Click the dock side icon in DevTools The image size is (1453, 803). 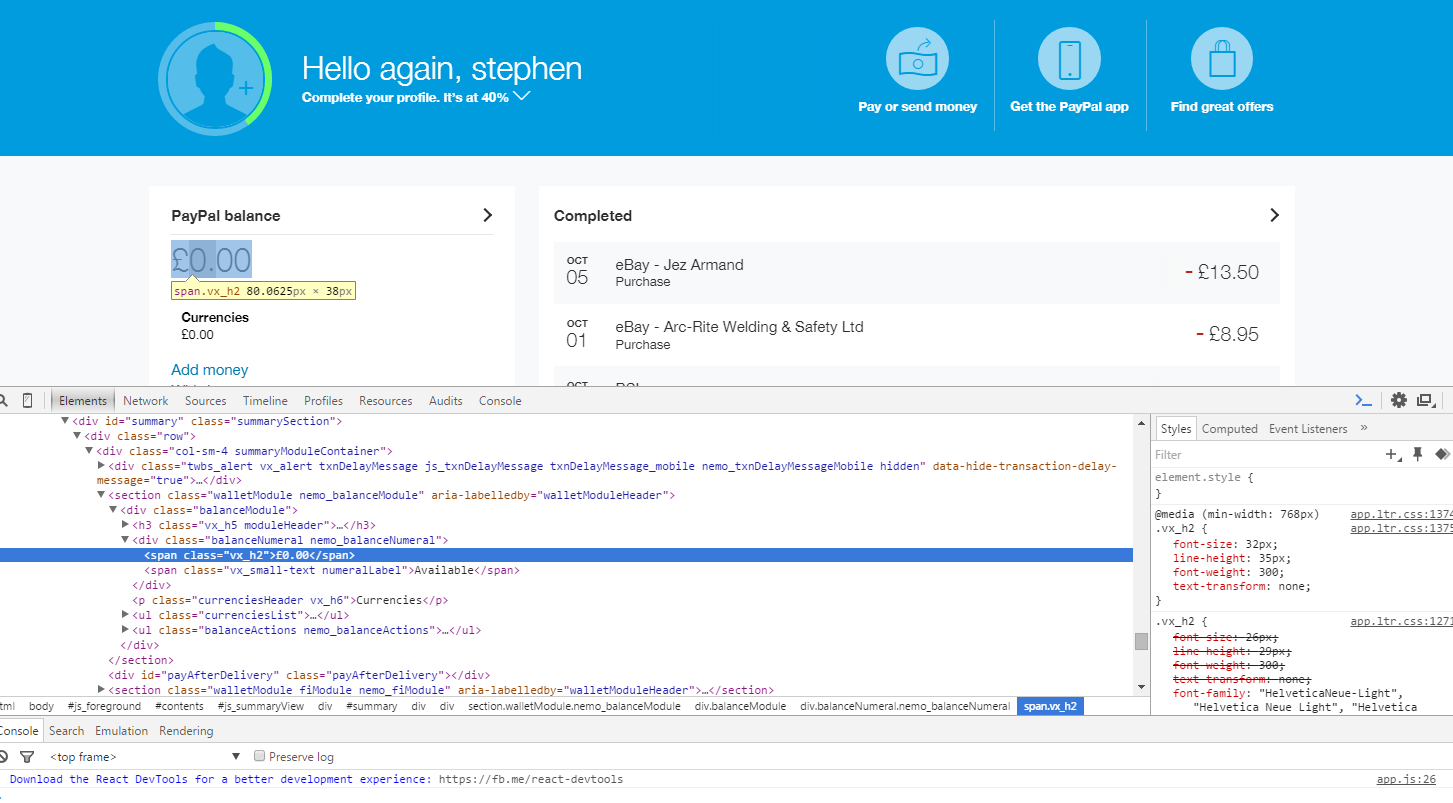(x=1425, y=400)
